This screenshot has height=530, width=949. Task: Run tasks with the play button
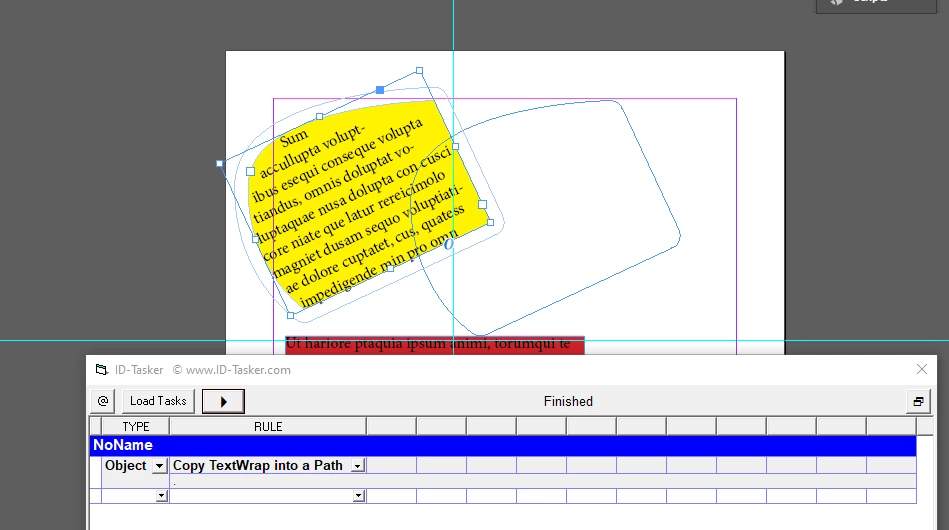[x=223, y=401]
